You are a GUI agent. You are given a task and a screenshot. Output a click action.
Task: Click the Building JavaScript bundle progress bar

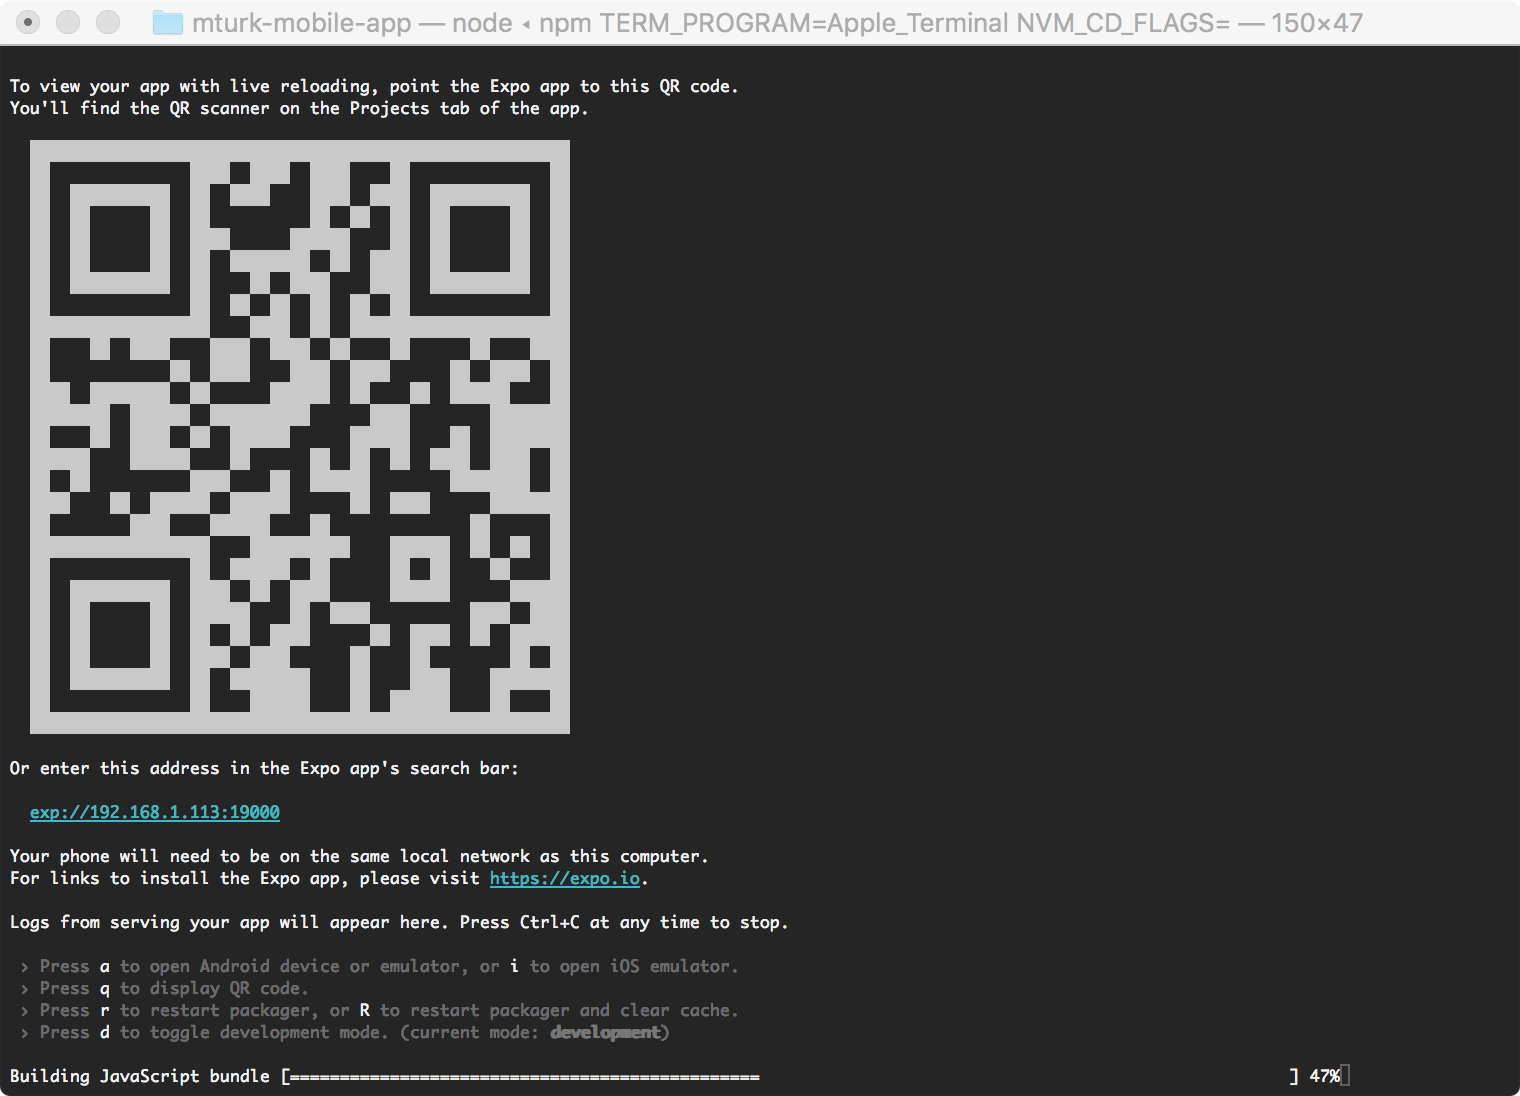(x=790, y=1076)
